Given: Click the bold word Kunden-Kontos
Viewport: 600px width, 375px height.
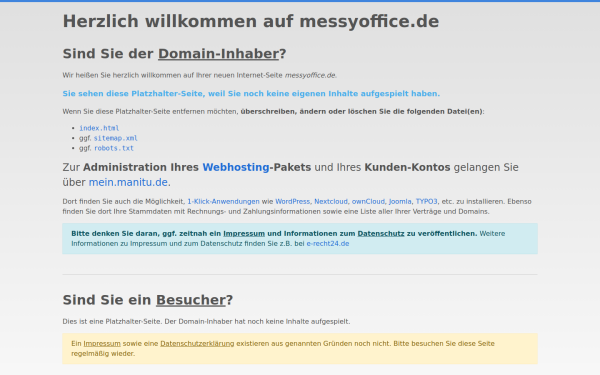Looking at the screenshot, I should coord(407,168).
